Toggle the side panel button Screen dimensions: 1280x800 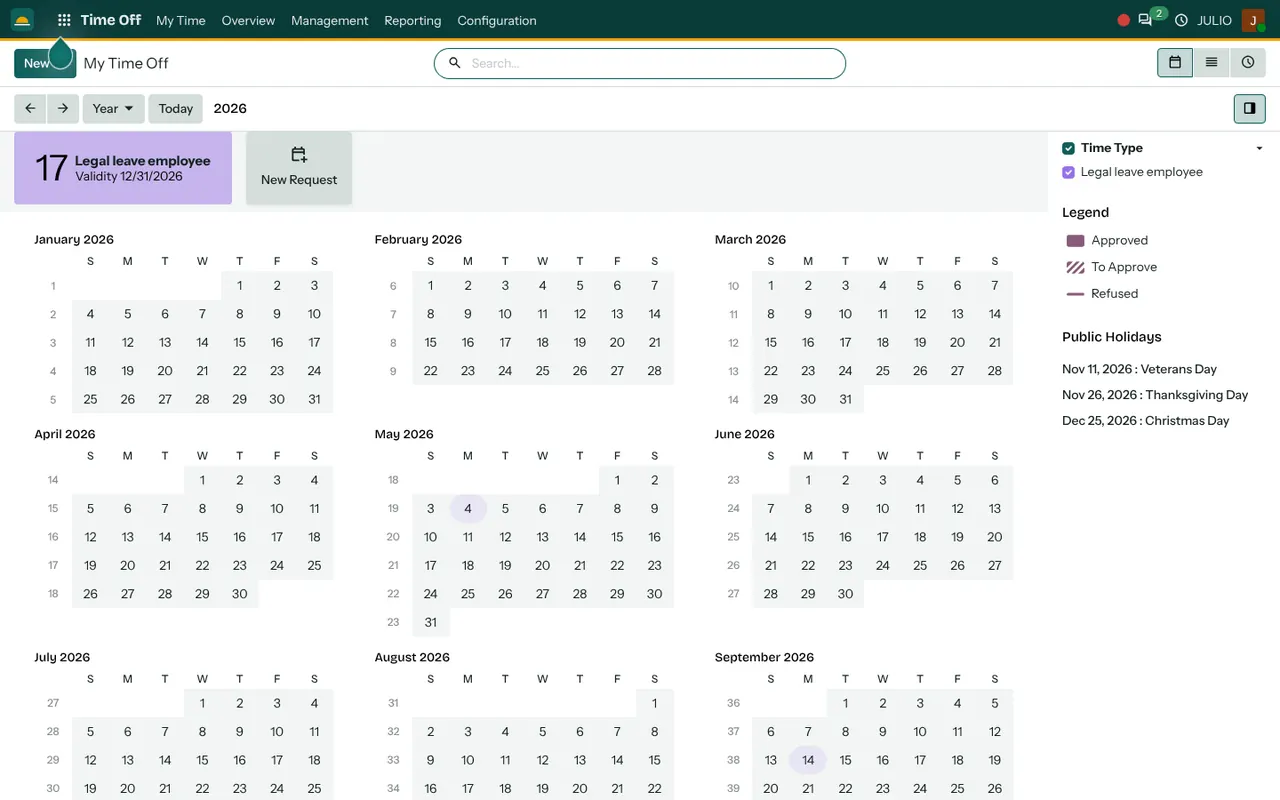click(1250, 108)
